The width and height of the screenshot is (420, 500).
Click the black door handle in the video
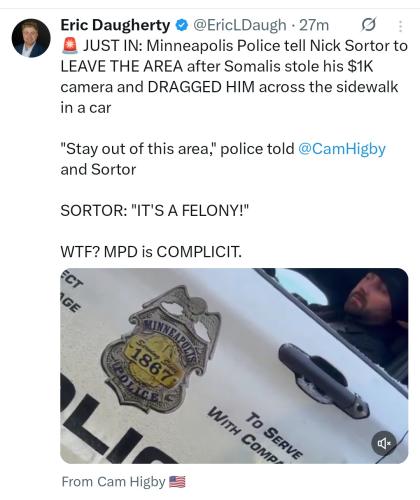[323, 378]
